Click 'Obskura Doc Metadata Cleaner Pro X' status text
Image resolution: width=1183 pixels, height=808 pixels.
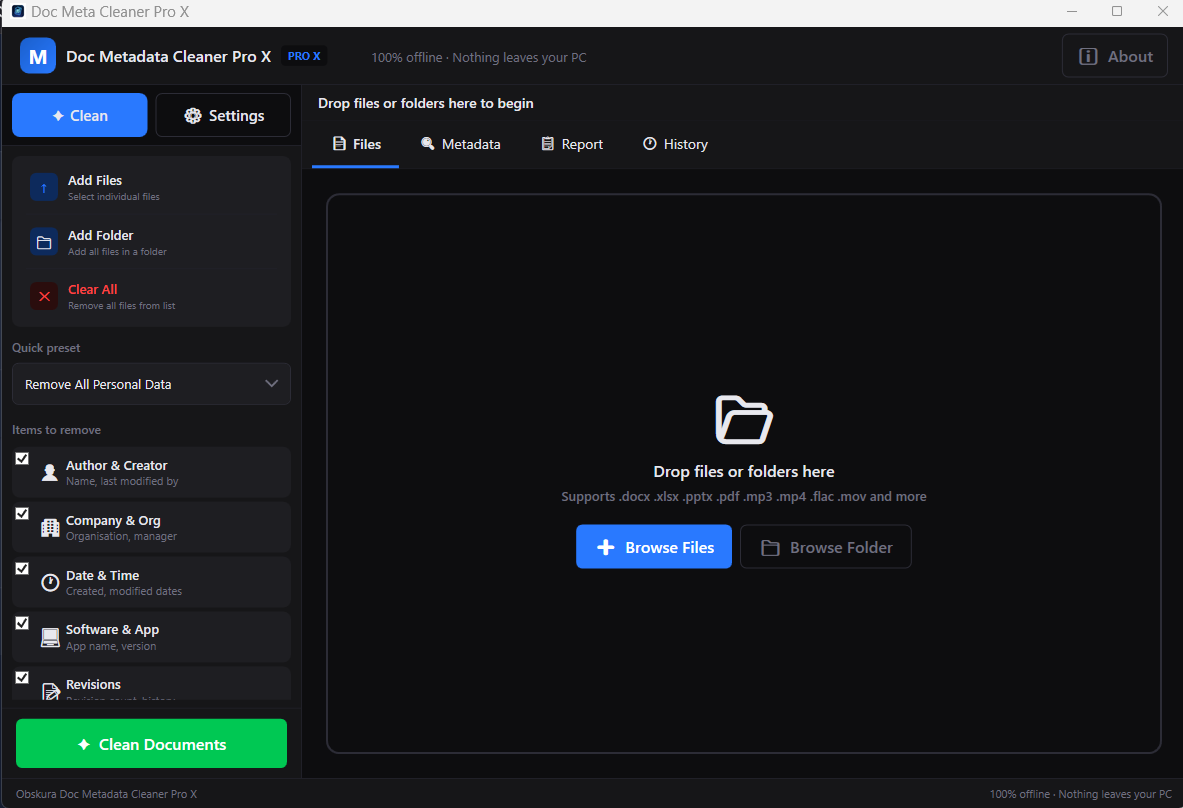(x=106, y=794)
